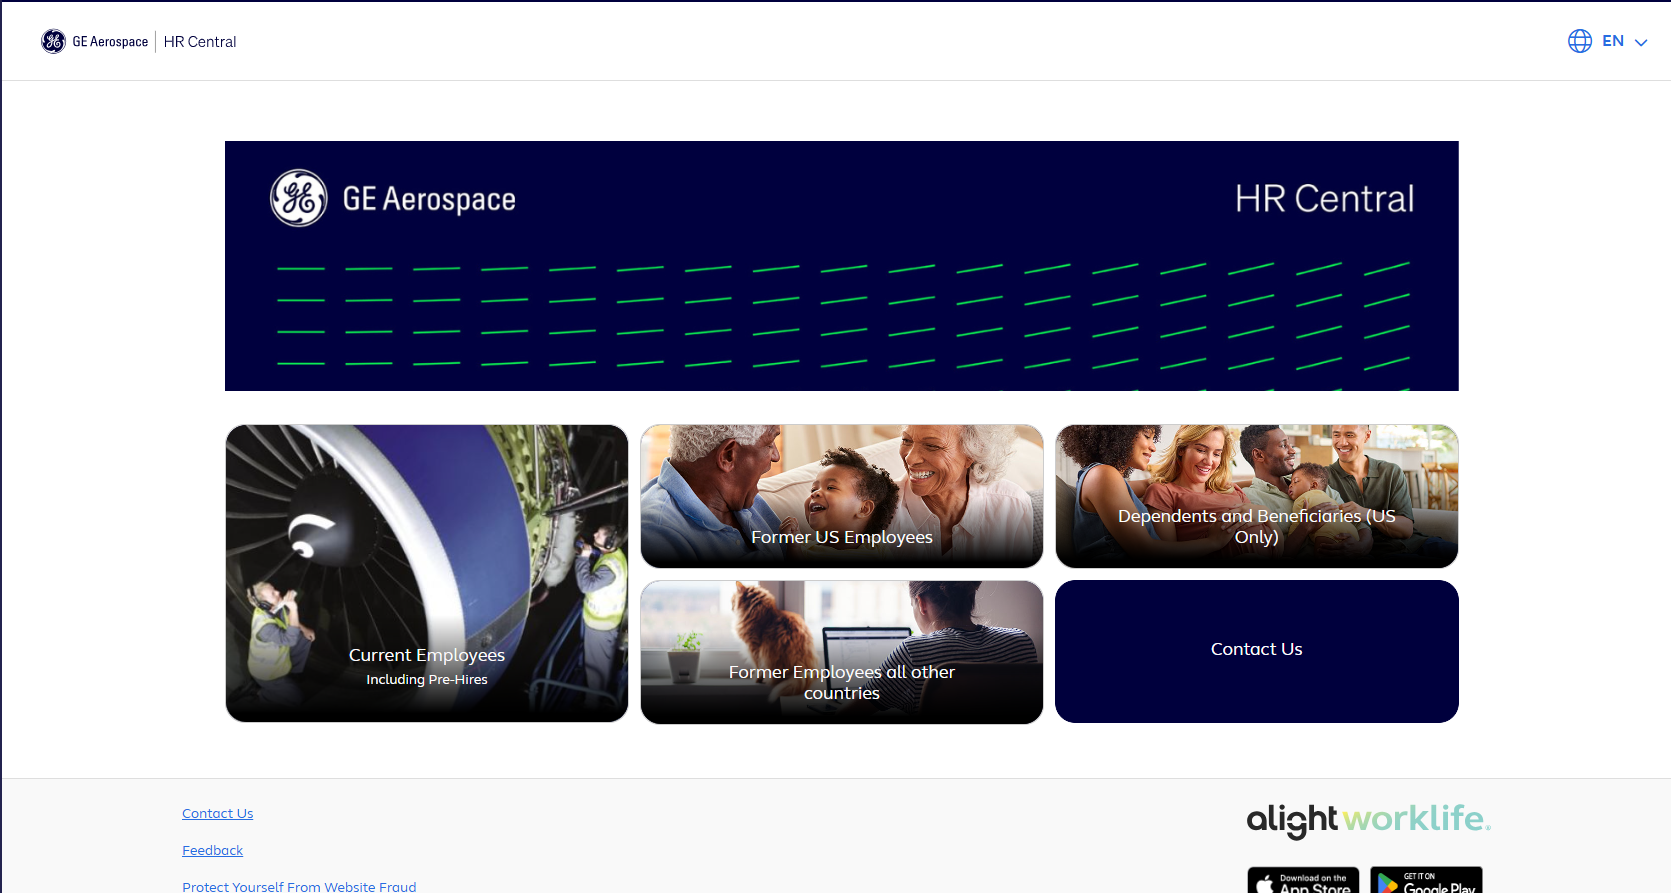Choose Former Employees all other countries tile

841,652
